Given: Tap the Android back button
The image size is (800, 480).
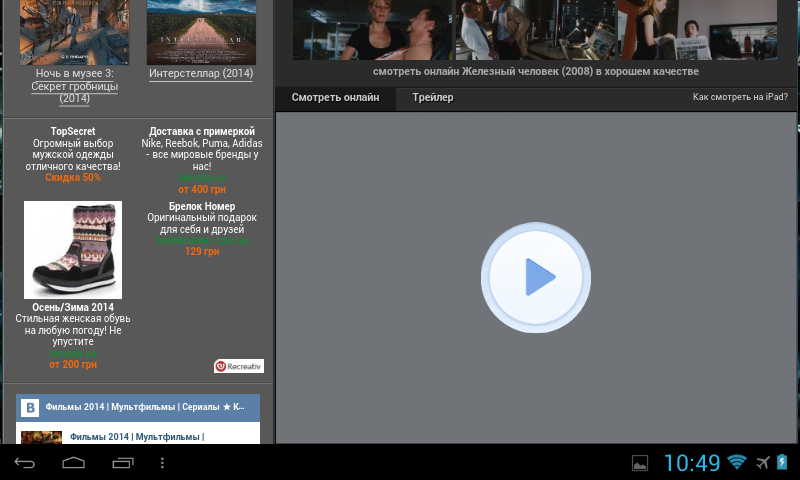Looking at the screenshot, I should click(24, 463).
